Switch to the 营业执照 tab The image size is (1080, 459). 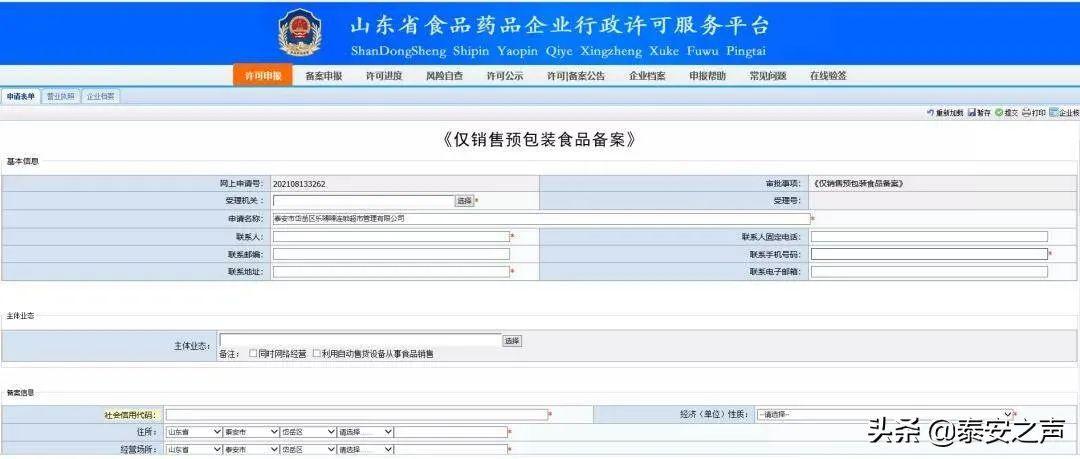pos(61,97)
